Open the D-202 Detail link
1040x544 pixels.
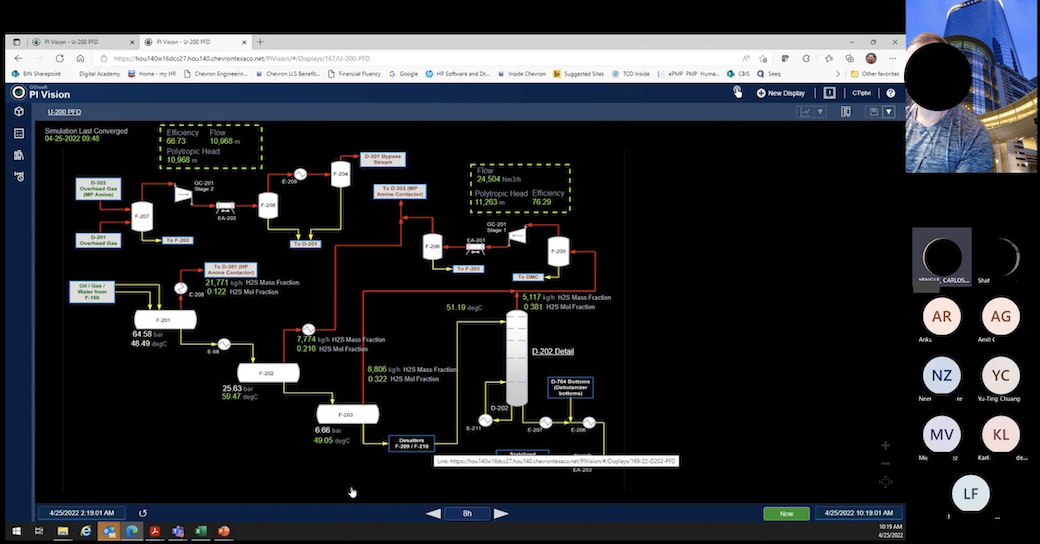coord(553,351)
